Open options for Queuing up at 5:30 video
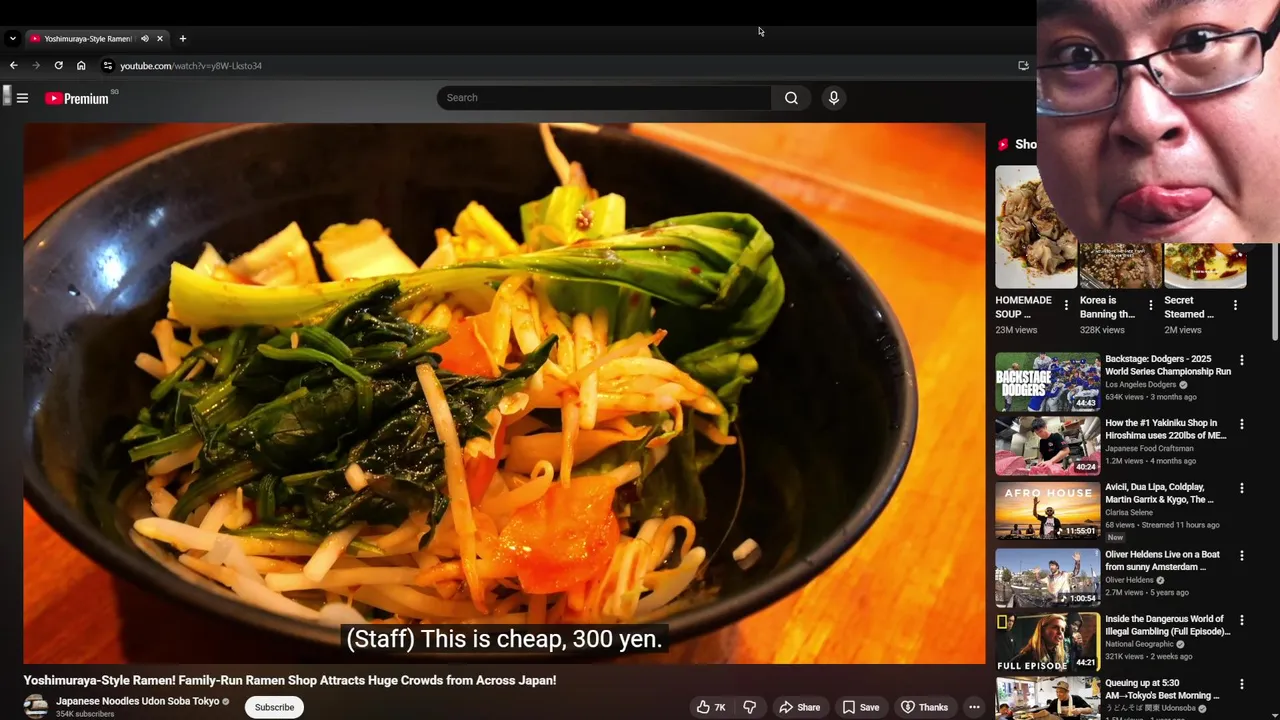The image size is (1280, 720). 1242,684
